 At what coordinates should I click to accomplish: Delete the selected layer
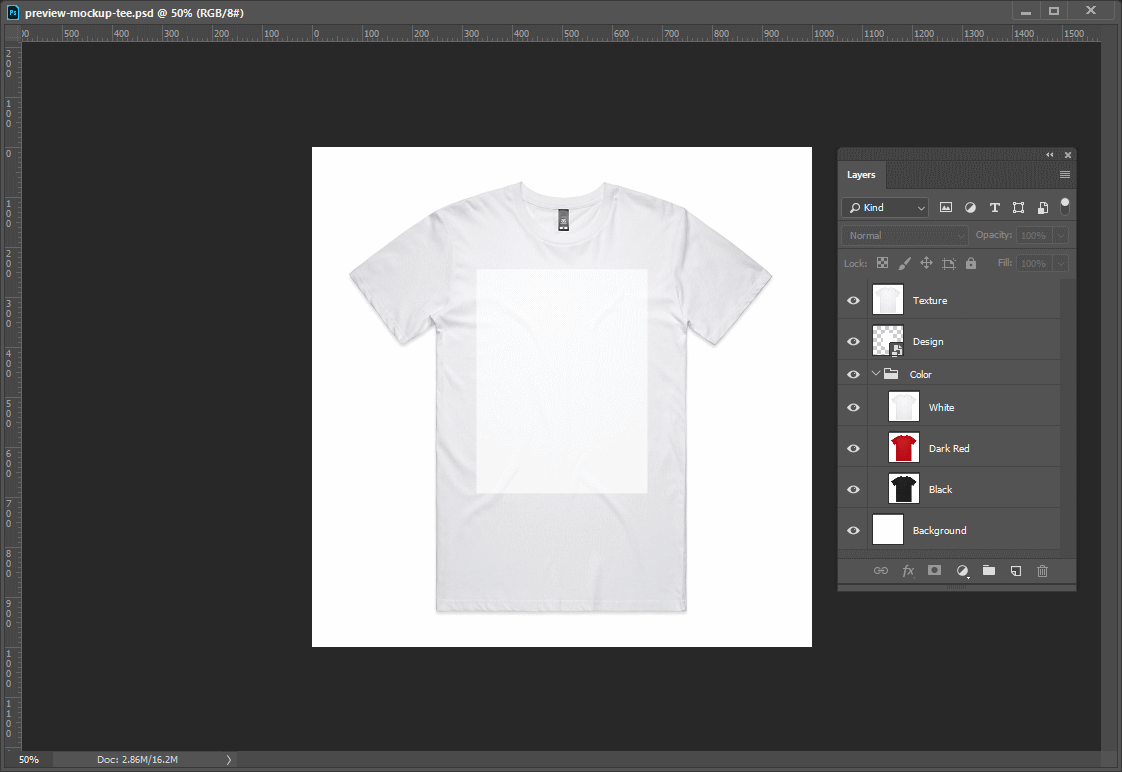tap(1042, 570)
